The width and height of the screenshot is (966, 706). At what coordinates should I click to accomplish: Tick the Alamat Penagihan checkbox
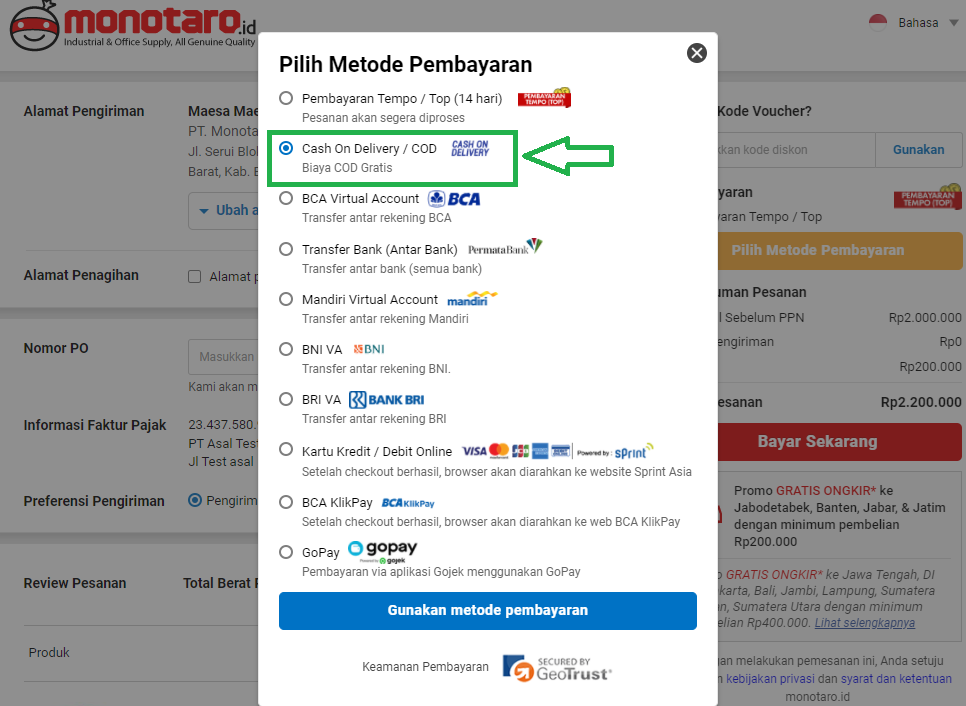tap(195, 277)
